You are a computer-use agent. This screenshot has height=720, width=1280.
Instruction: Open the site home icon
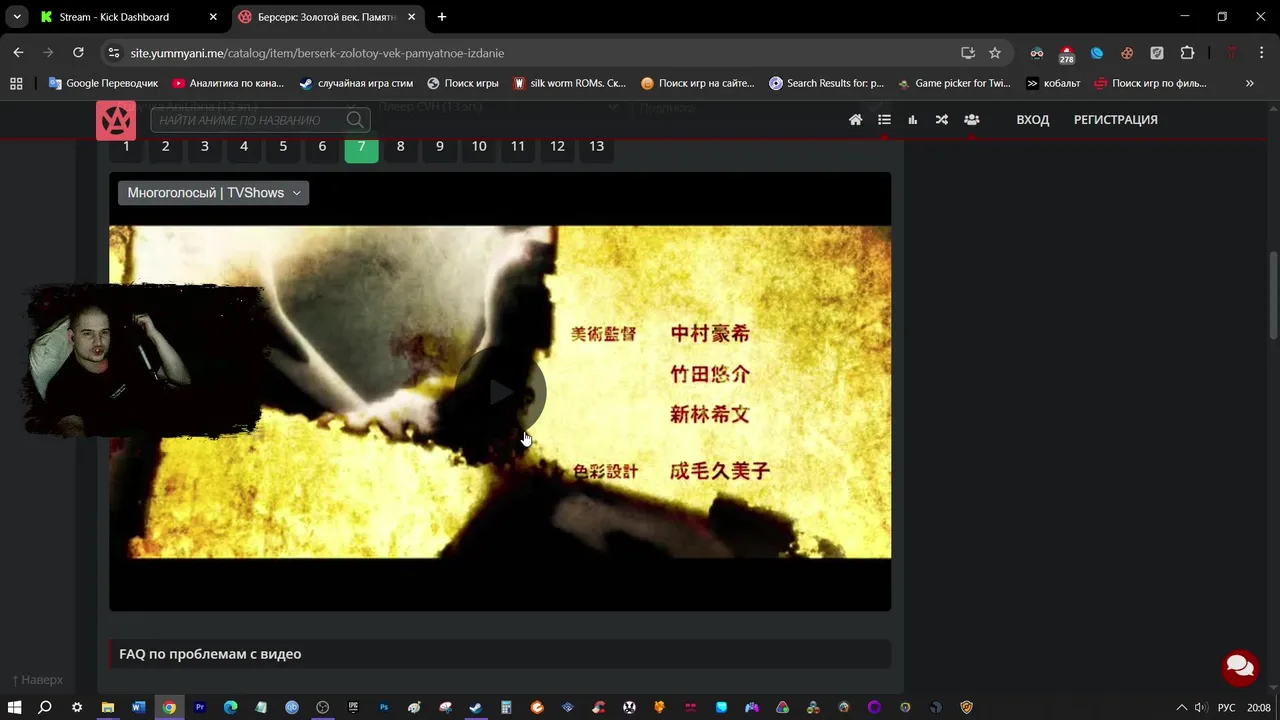(855, 120)
